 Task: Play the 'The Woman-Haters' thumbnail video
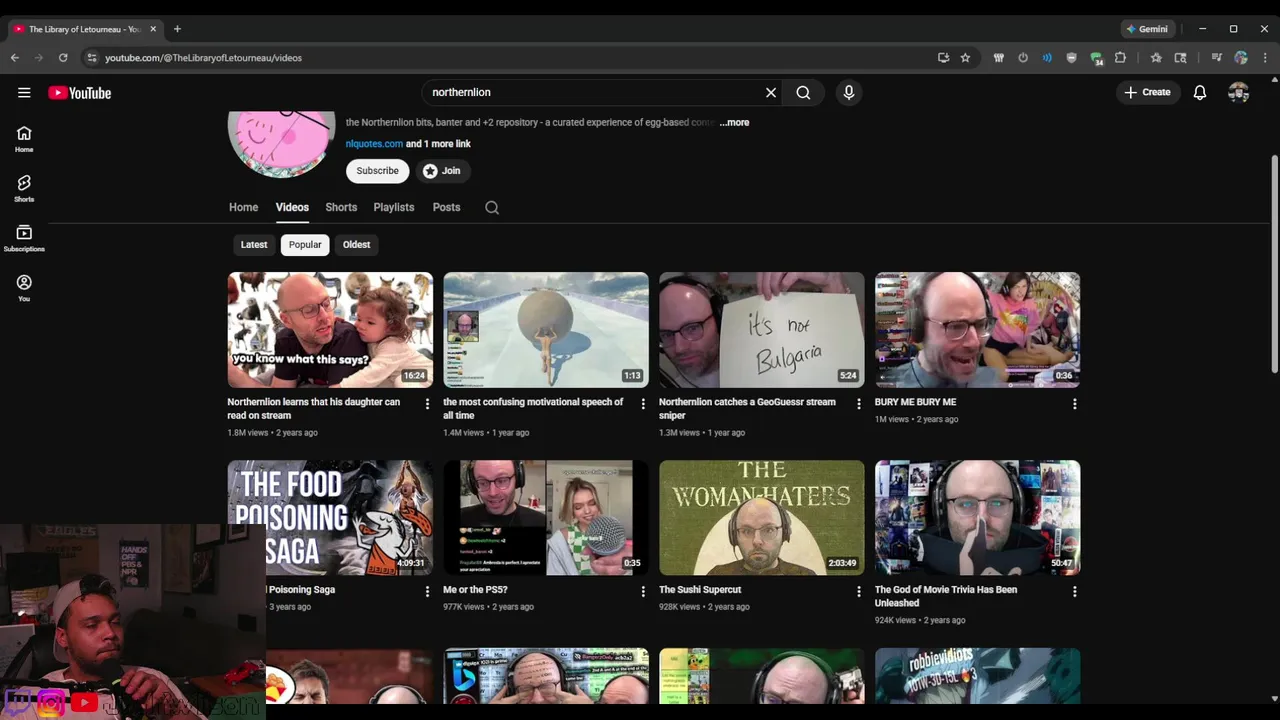(x=762, y=518)
